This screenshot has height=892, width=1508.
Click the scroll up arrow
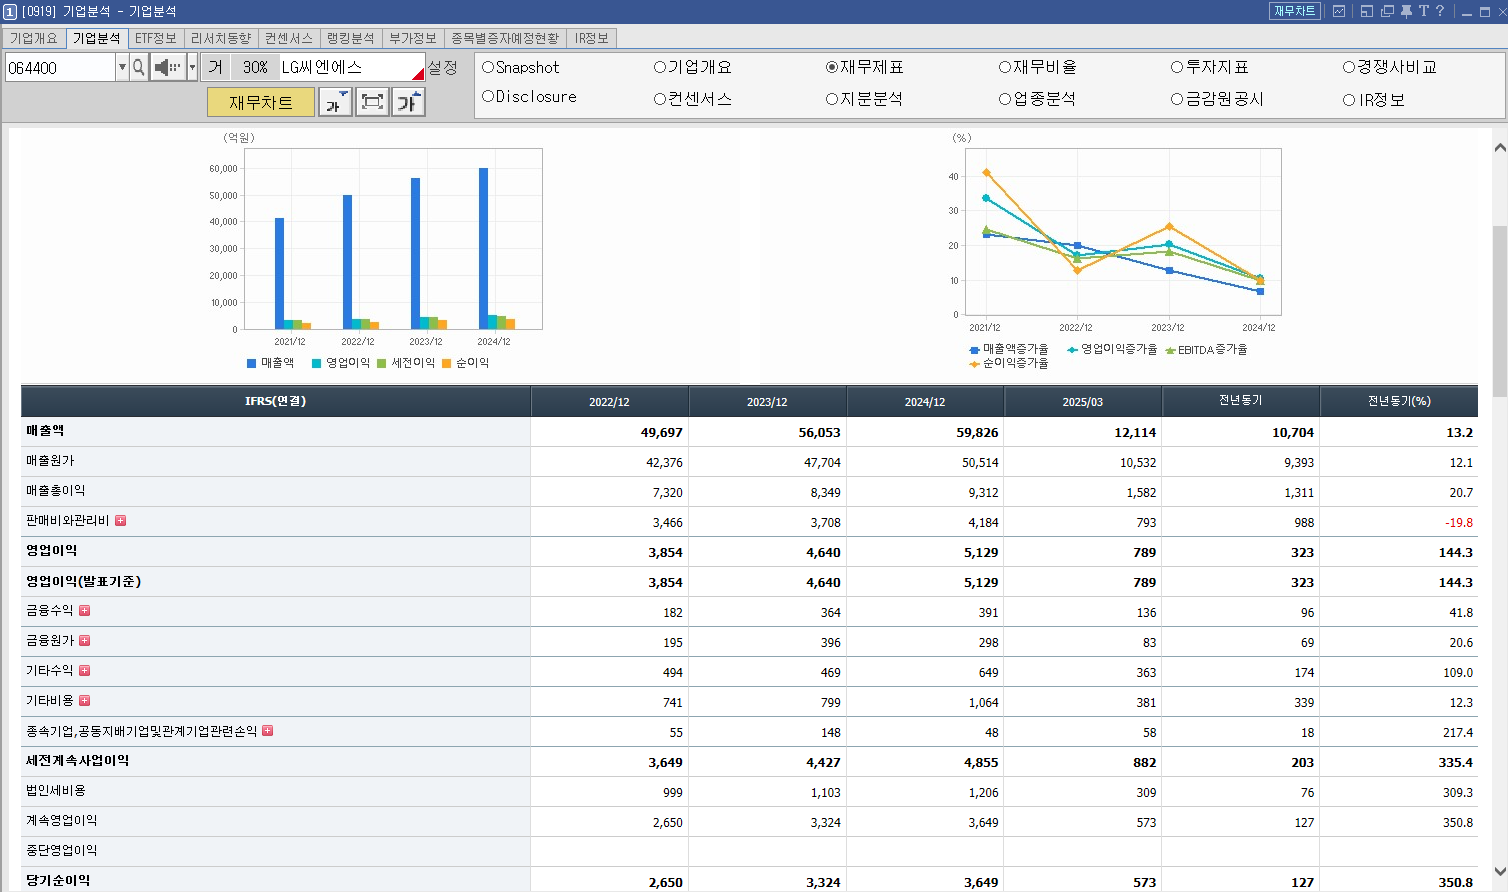pos(1499,148)
